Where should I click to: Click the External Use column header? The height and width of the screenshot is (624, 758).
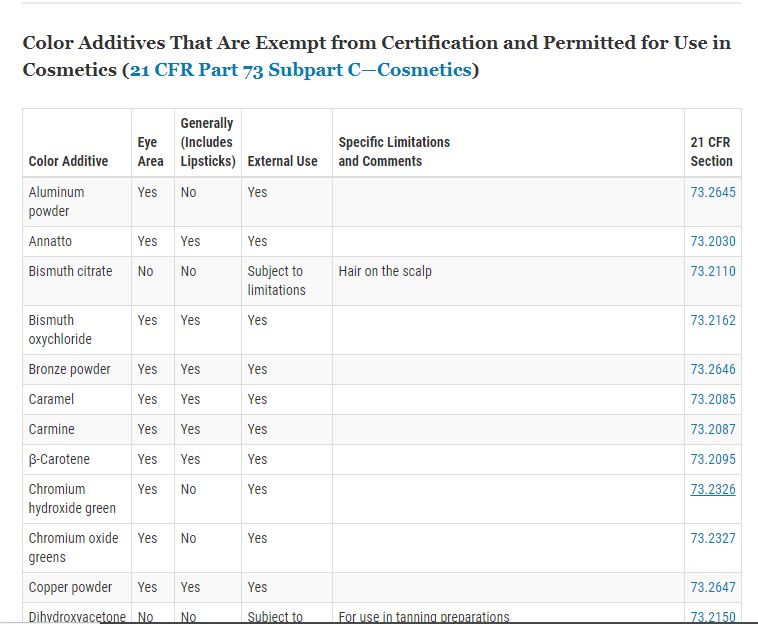point(282,161)
